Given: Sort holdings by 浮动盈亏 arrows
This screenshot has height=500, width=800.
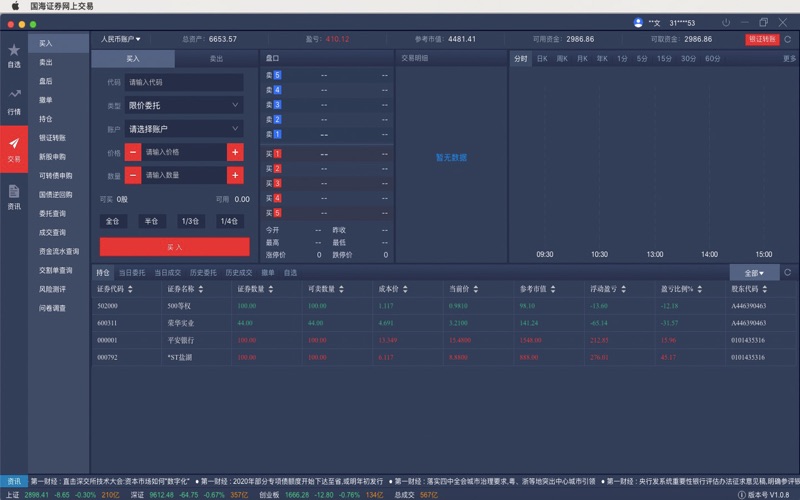Looking at the screenshot, I should (x=623, y=289).
